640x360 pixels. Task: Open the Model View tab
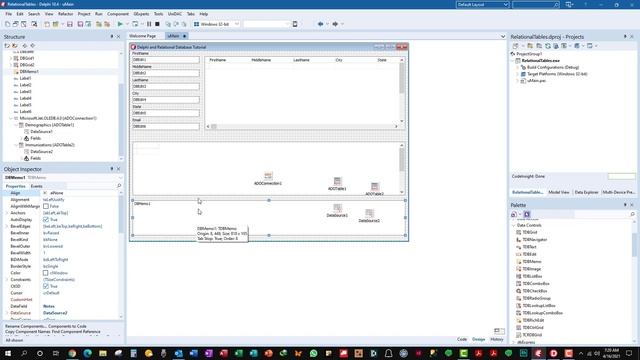559,192
